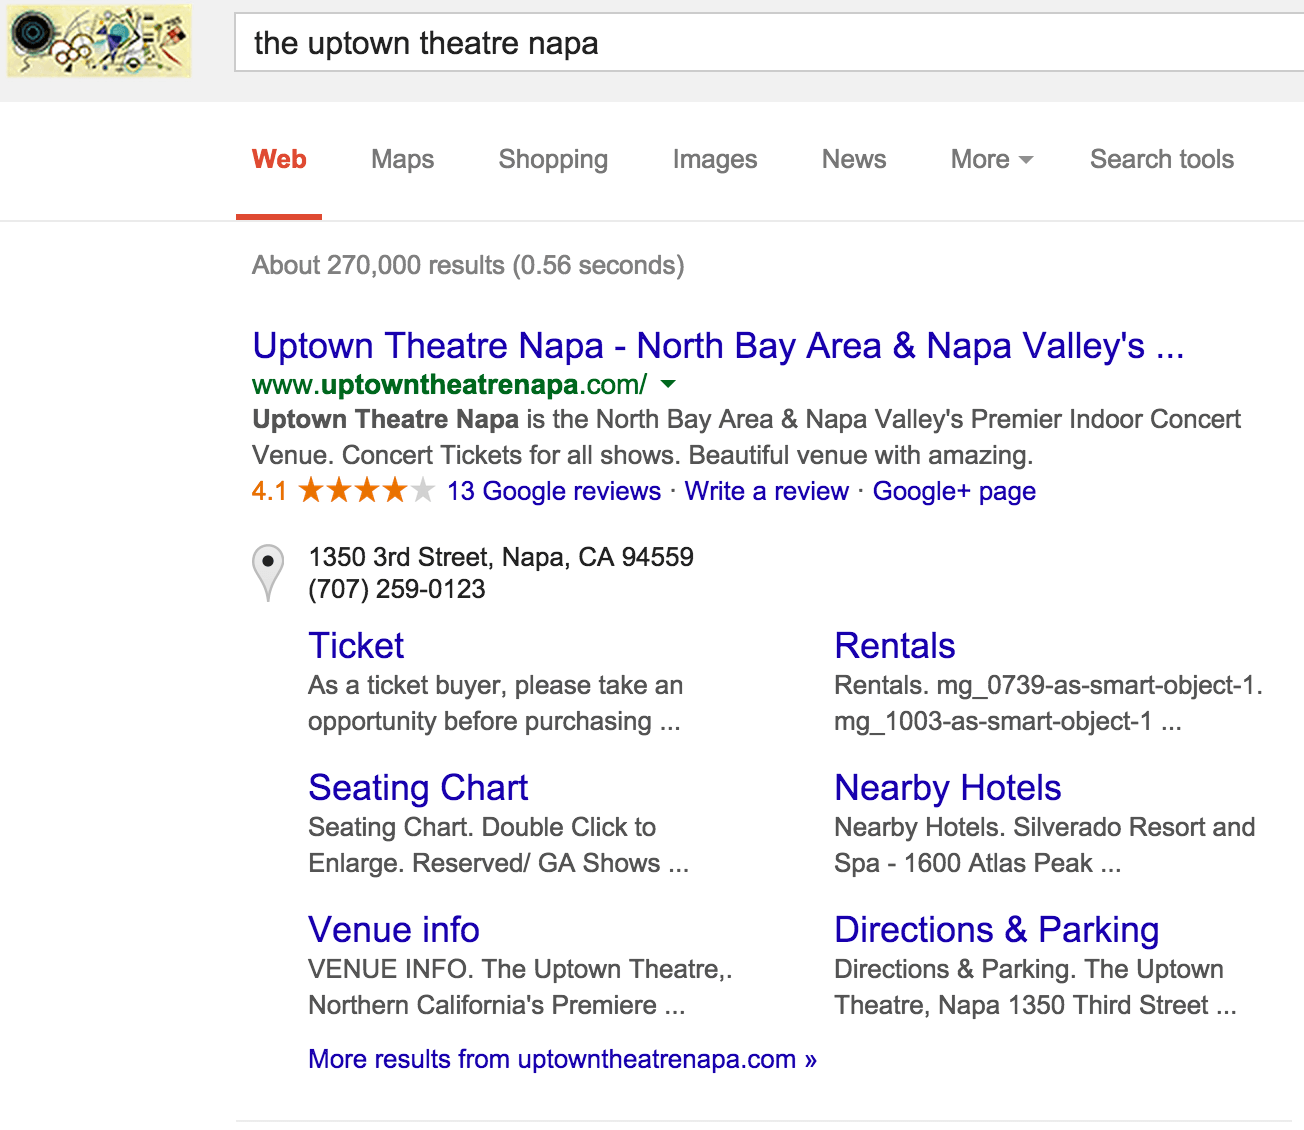Viewport: 1304px width, 1130px height.
Task: Click 'Seating Chart. Double Click to' description
Action: pyautogui.click(x=498, y=845)
